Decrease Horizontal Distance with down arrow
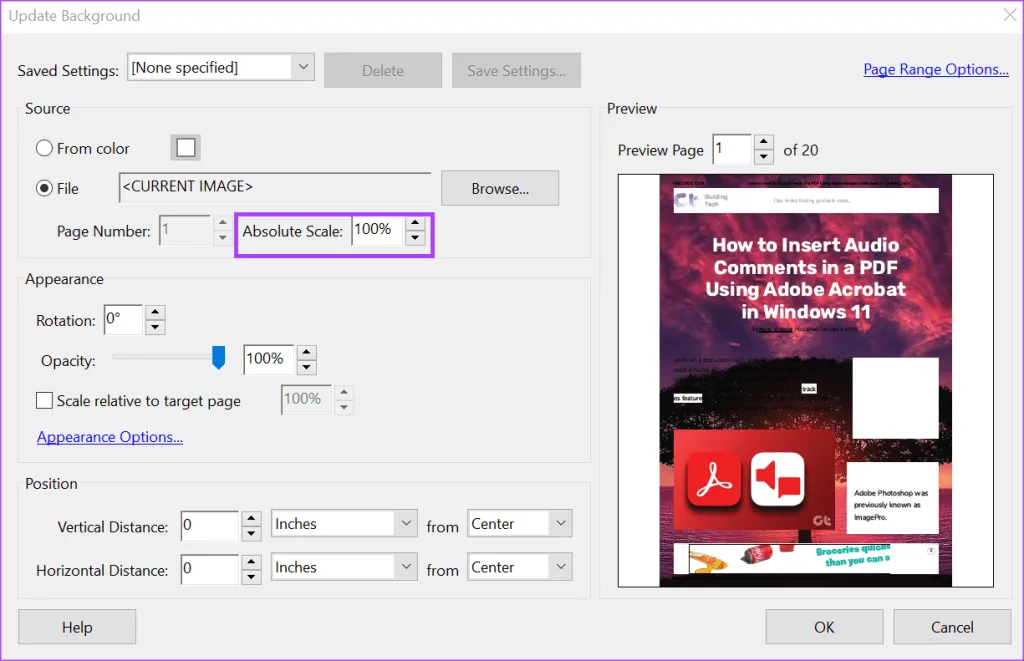 click(252, 576)
